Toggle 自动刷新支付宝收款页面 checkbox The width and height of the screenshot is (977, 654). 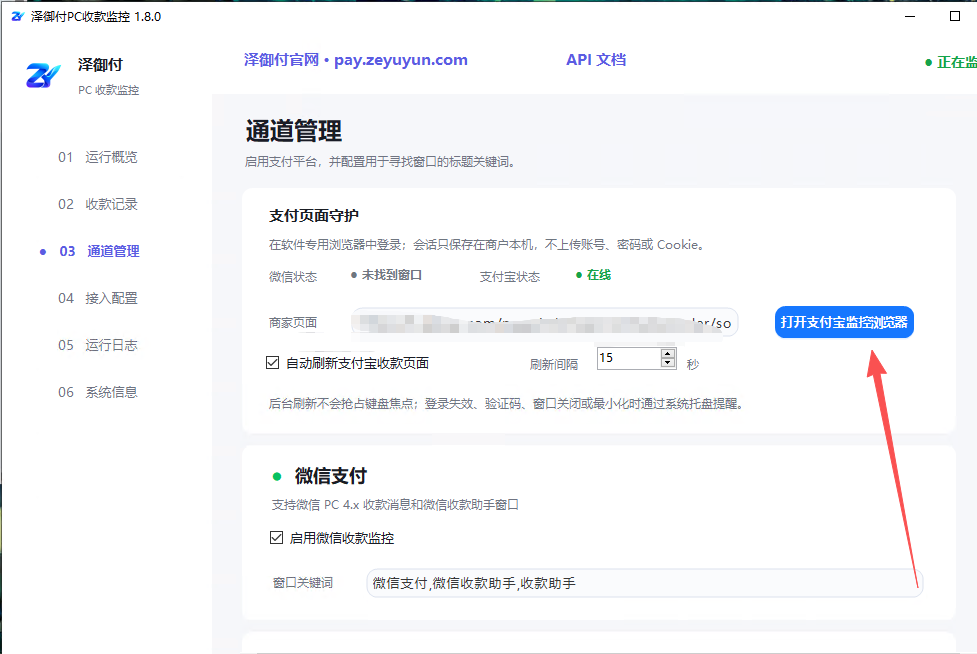272,363
